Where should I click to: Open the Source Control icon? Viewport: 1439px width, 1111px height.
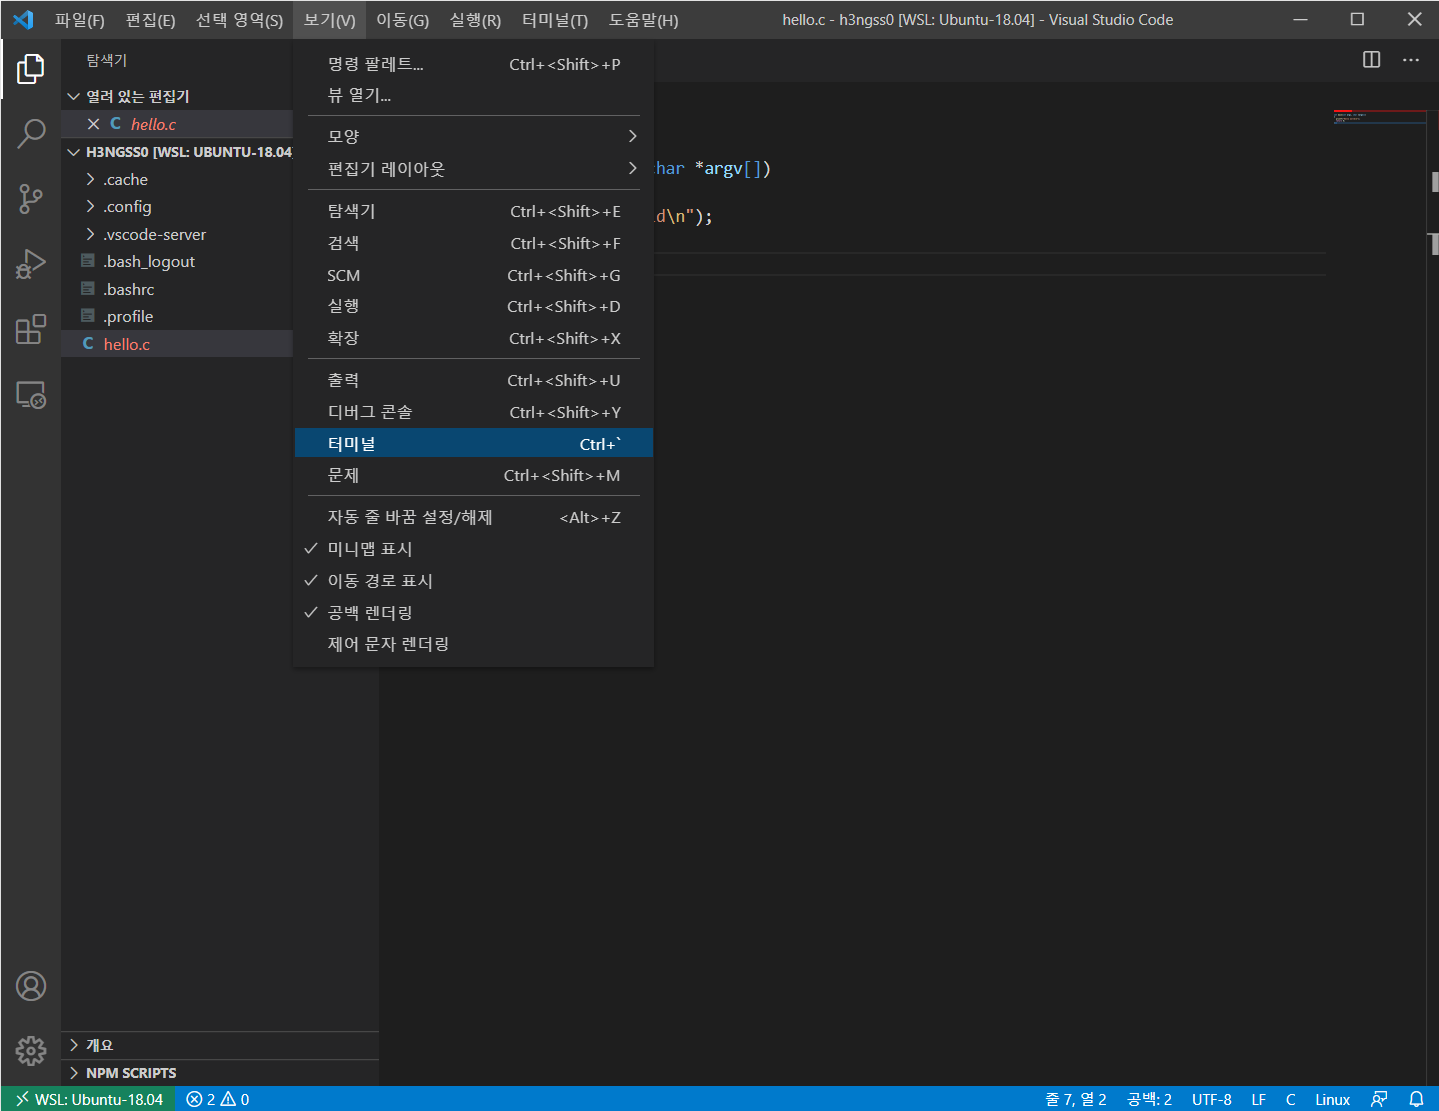31,199
